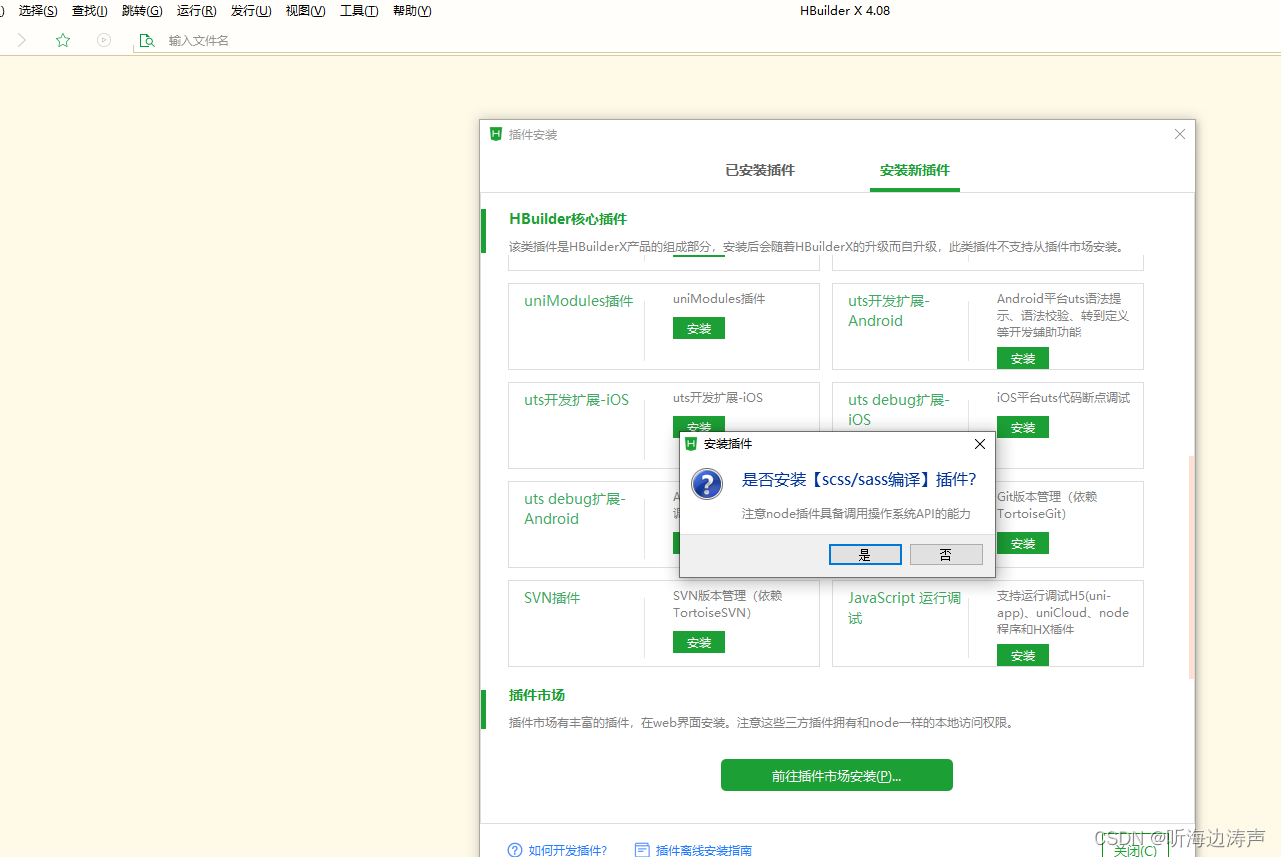
Task: Click the 插件市场 section heading
Action: 537,695
